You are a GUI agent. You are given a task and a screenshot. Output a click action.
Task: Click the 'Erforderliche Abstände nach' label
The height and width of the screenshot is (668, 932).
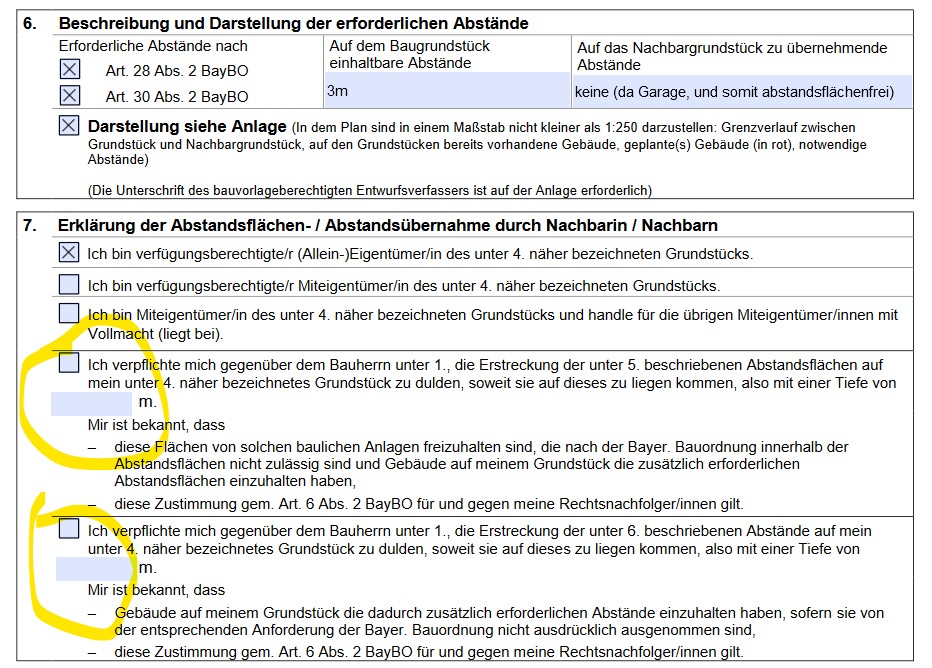153,46
